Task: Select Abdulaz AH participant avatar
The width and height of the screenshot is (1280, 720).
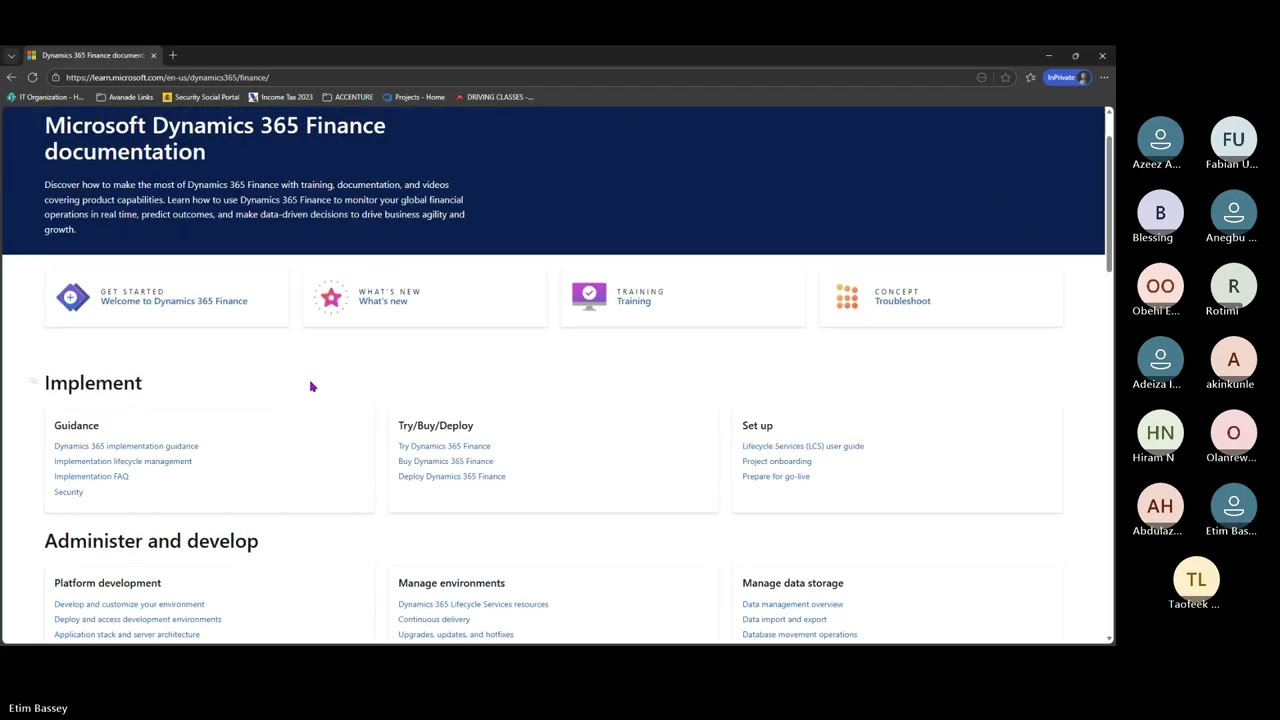Action: [x=1160, y=506]
